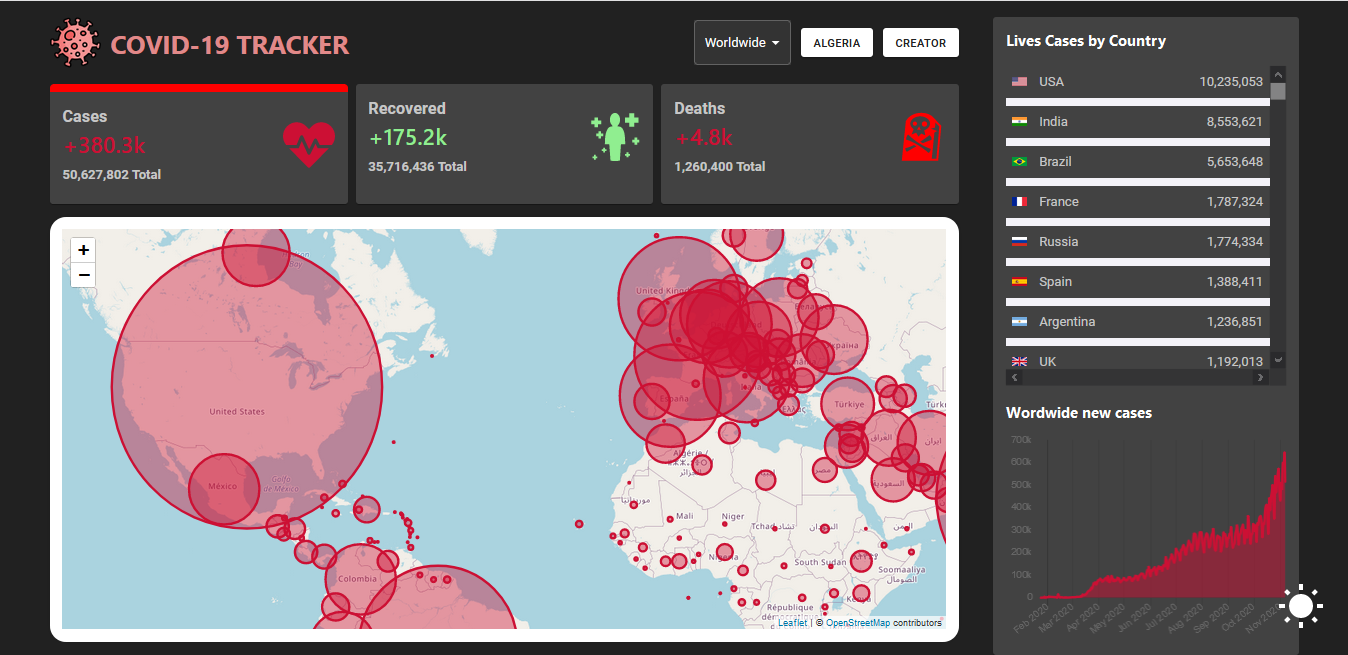Click the Argentina flag icon
The width and height of the screenshot is (1348, 655).
(x=1019, y=322)
